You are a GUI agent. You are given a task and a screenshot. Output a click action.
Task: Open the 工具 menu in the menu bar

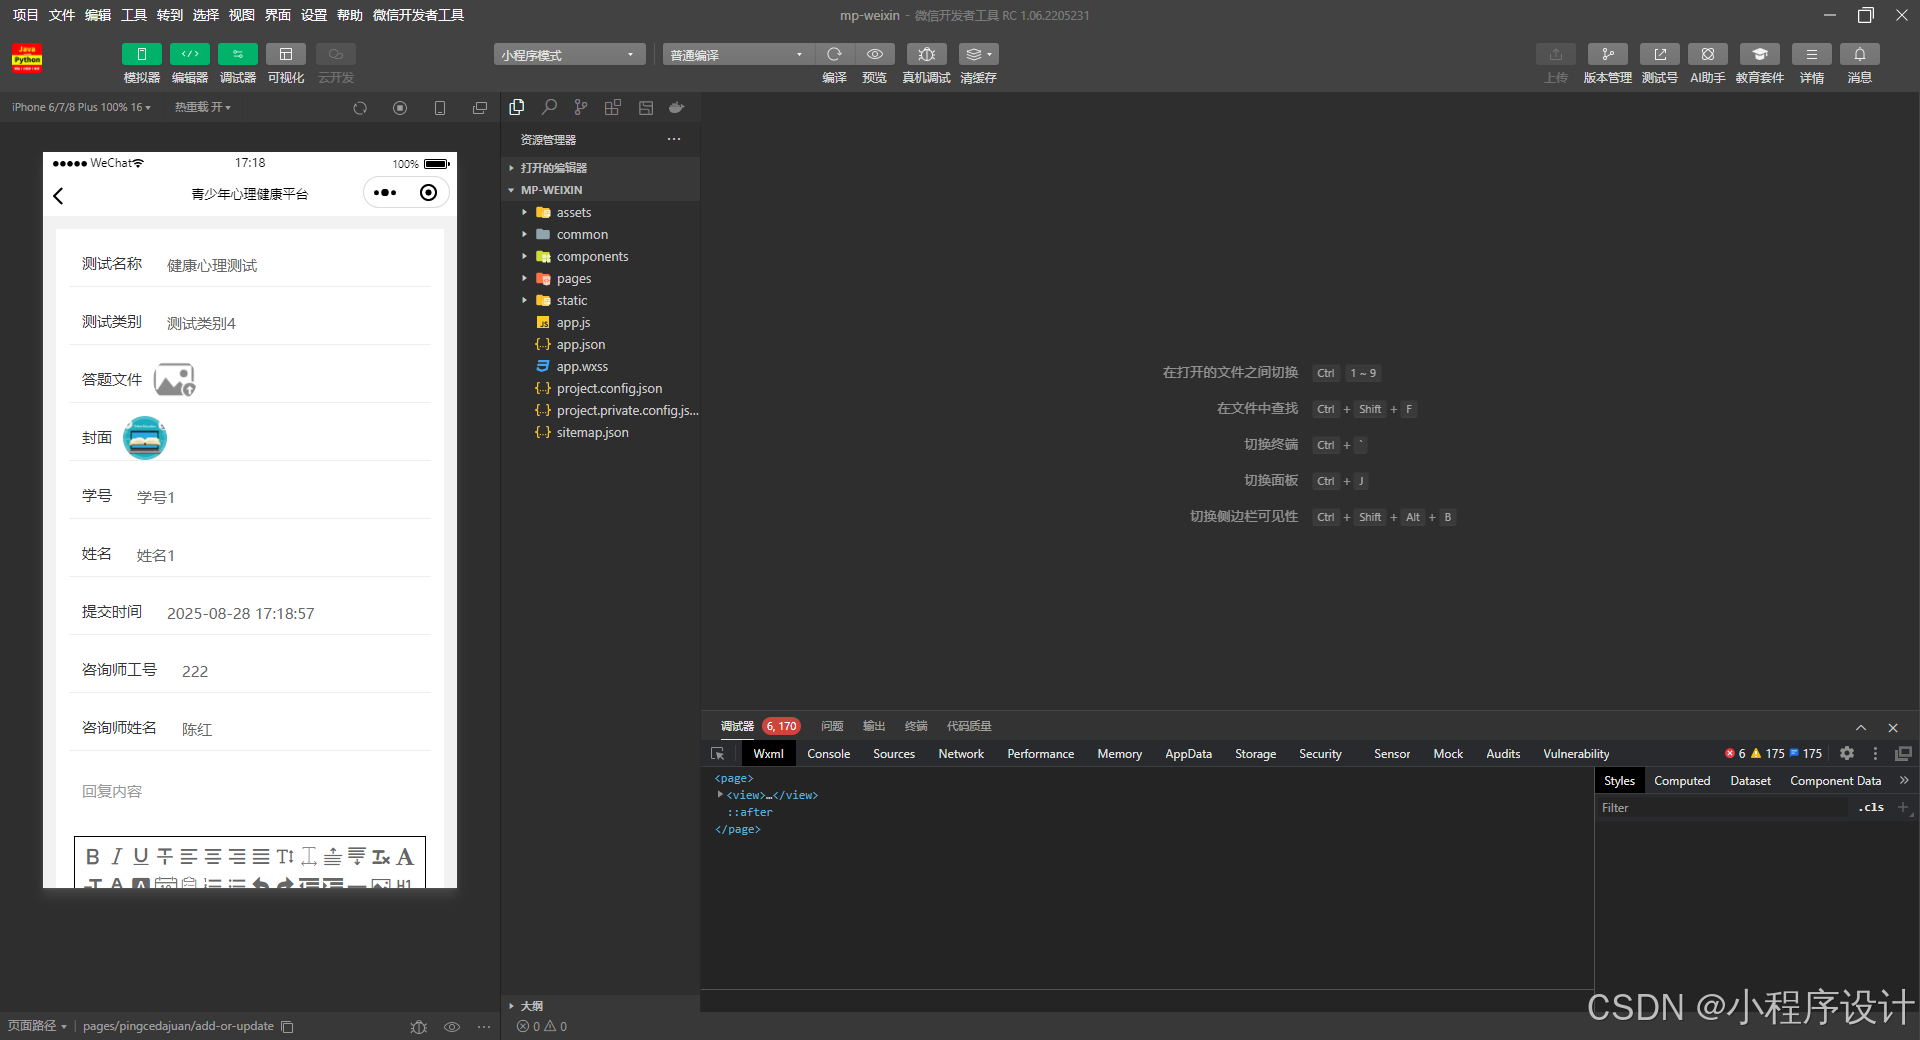(134, 15)
